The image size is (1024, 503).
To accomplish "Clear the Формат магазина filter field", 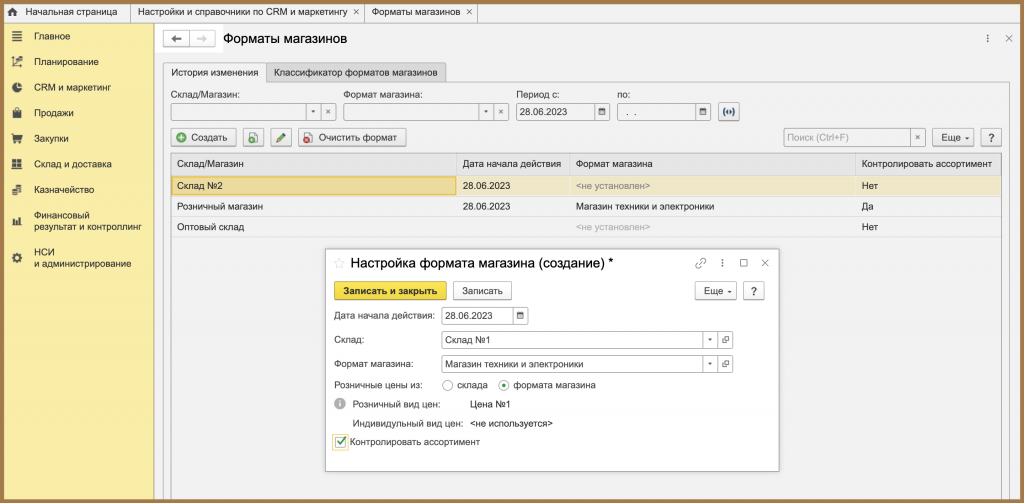I will (502, 112).
